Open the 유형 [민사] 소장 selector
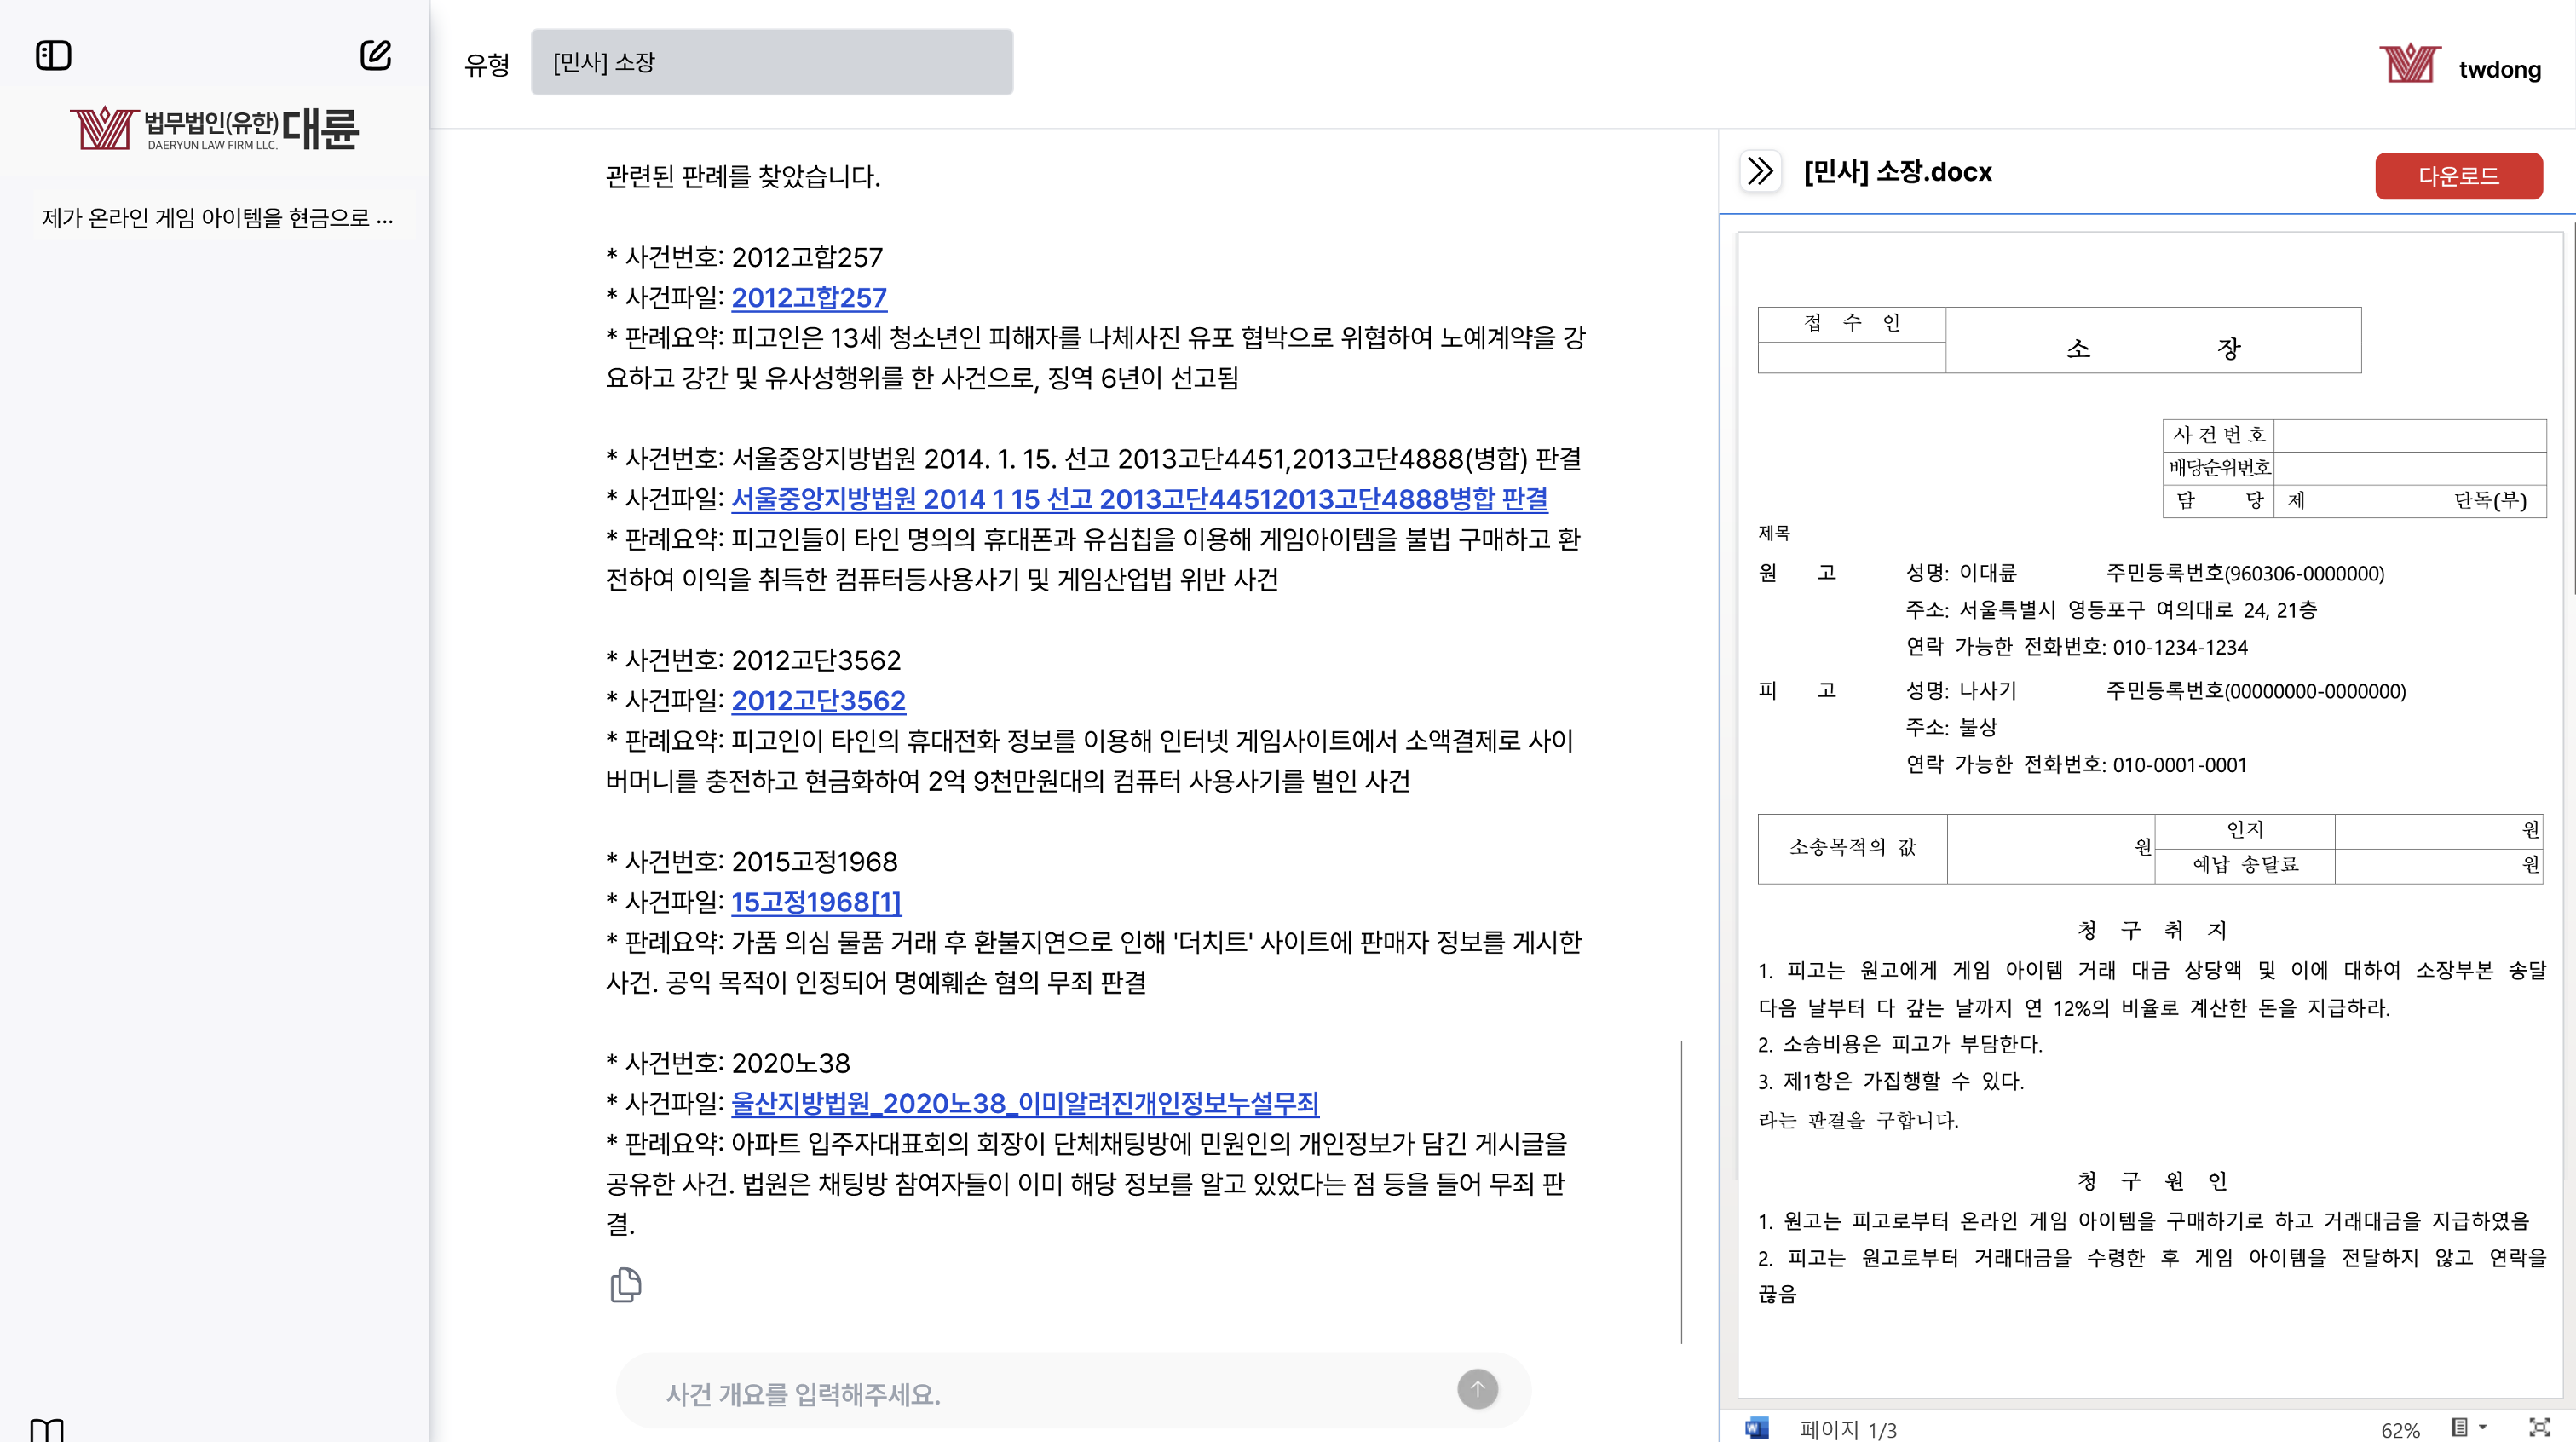Viewport: 2576px width, 1442px height. click(x=771, y=62)
